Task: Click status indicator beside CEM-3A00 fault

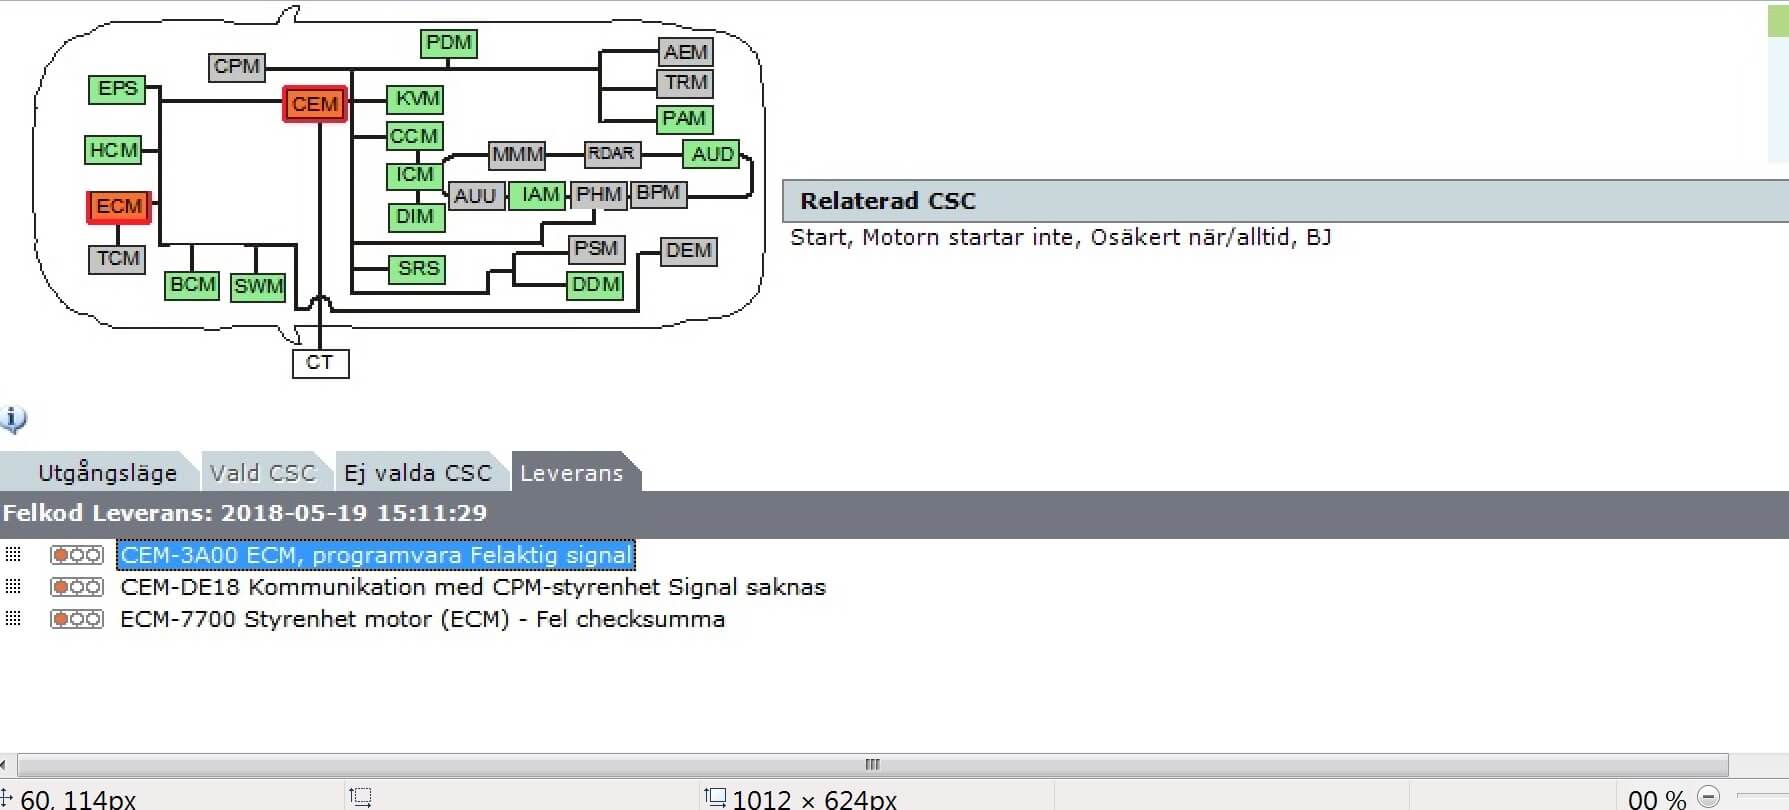Action: (x=77, y=555)
